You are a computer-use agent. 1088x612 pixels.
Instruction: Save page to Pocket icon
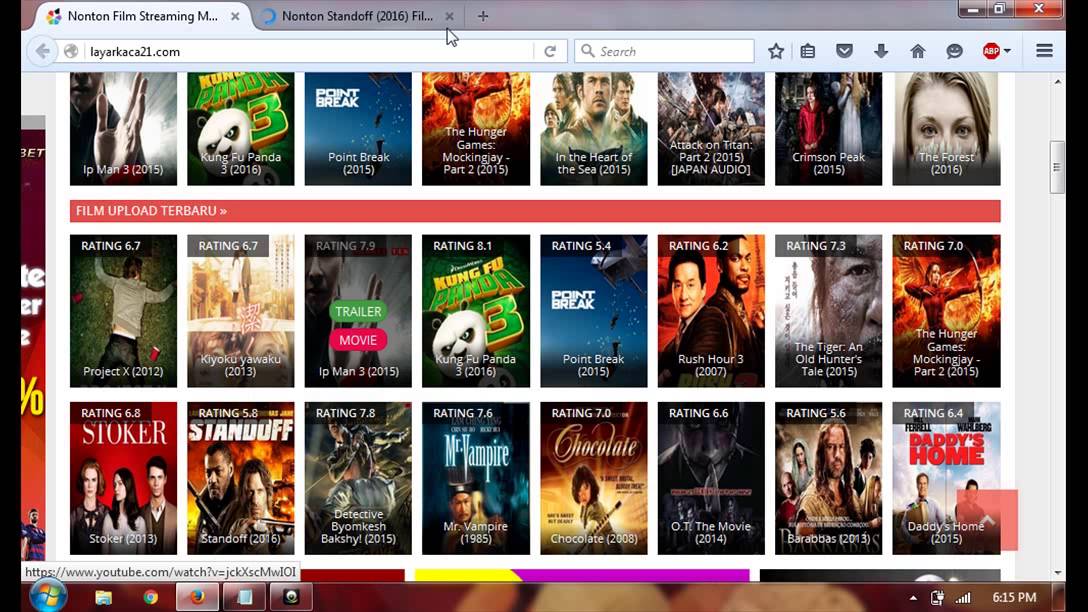844,51
